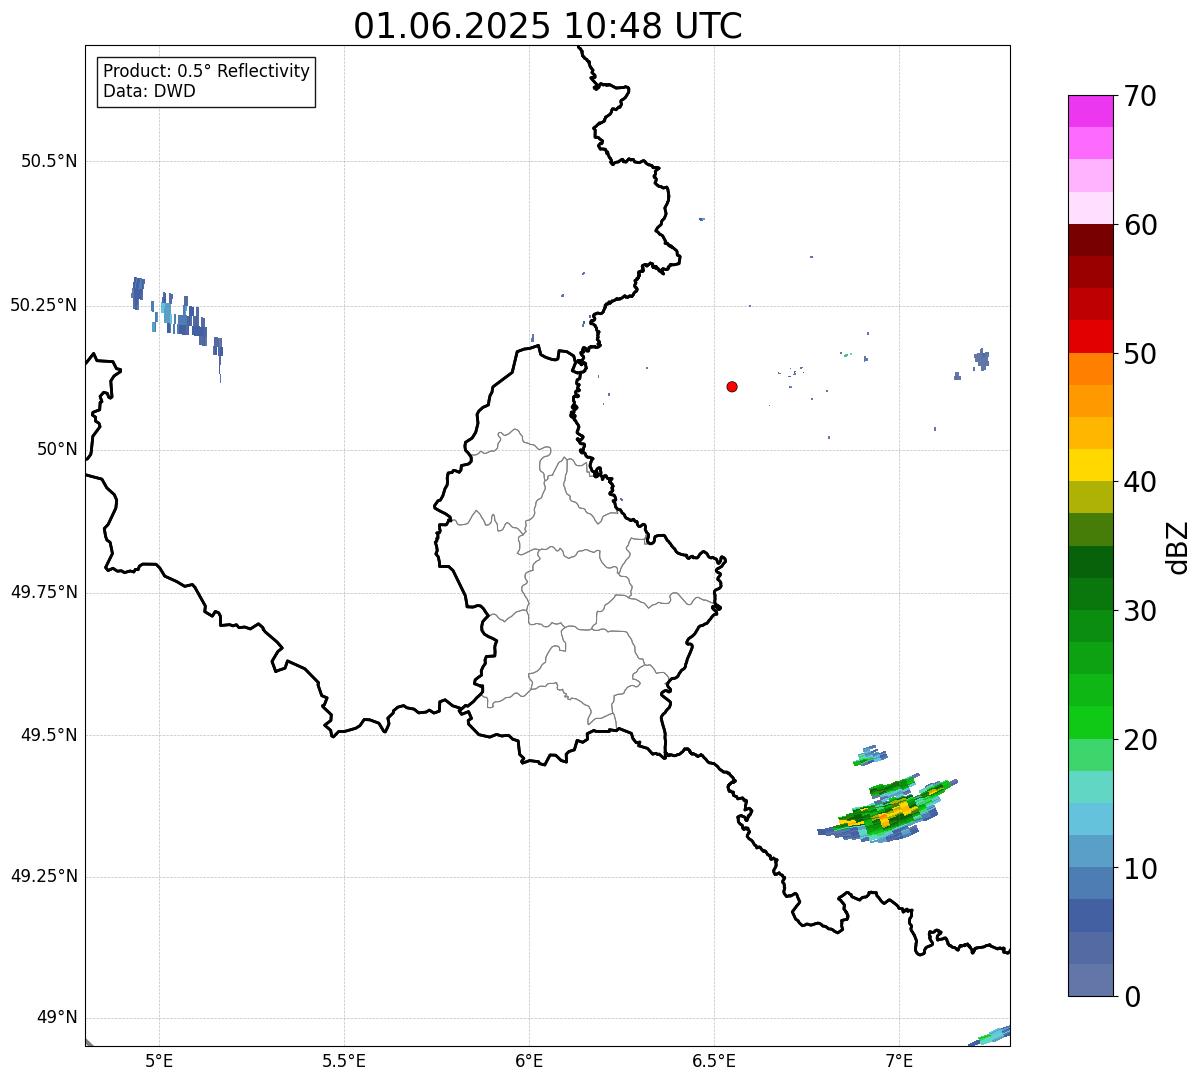Click the 50.5°N latitude label
Image resolution: width=1202 pixels, height=1081 pixels.
coord(49,161)
